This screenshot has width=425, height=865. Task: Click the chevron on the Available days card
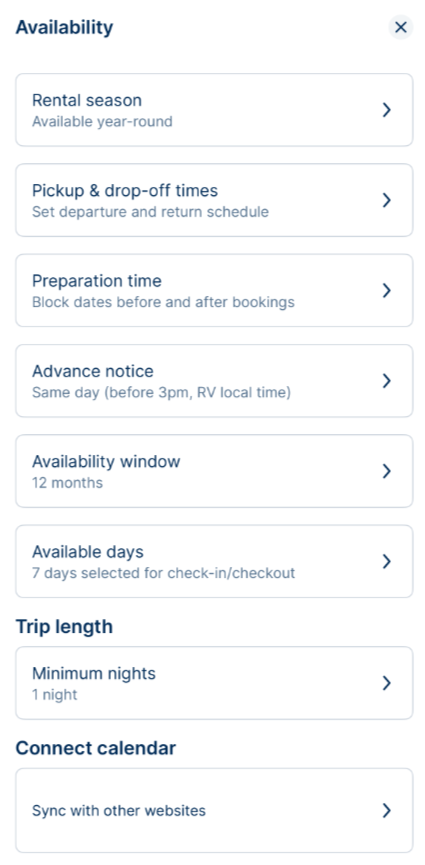(x=387, y=561)
